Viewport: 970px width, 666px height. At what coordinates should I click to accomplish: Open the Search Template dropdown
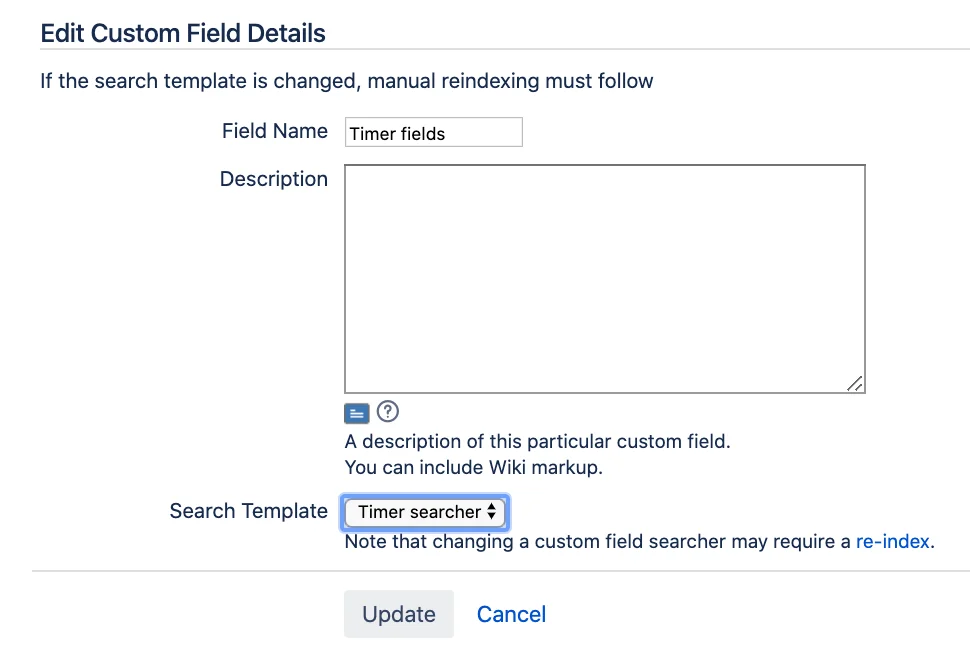click(x=425, y=512)
